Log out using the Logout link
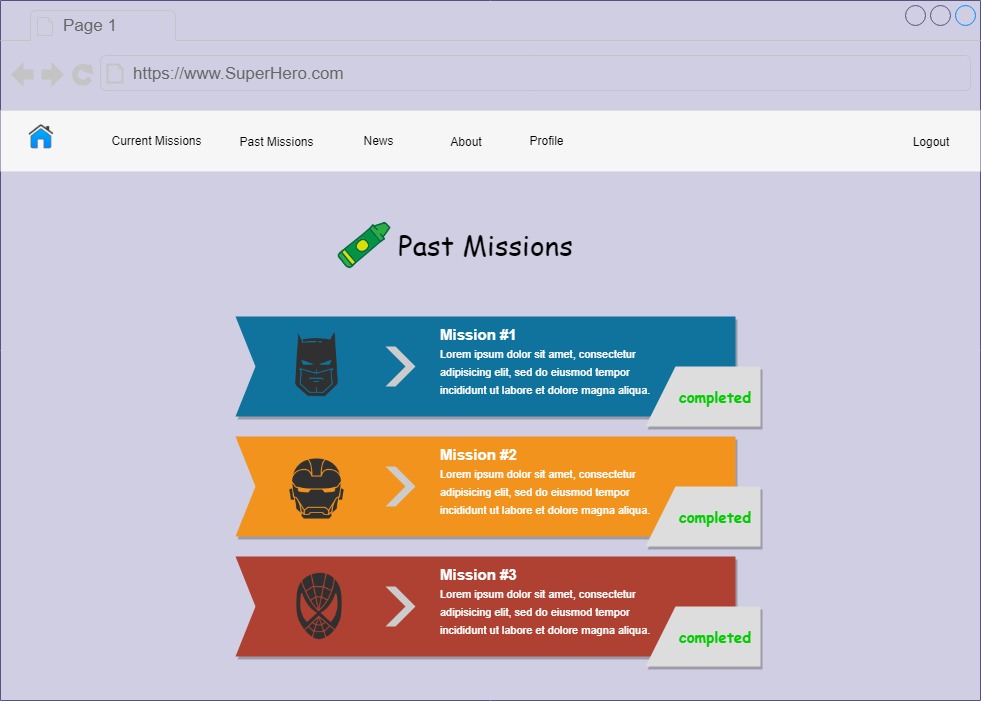Viewport: 981px width, 701px height. (x=930, y=142)
